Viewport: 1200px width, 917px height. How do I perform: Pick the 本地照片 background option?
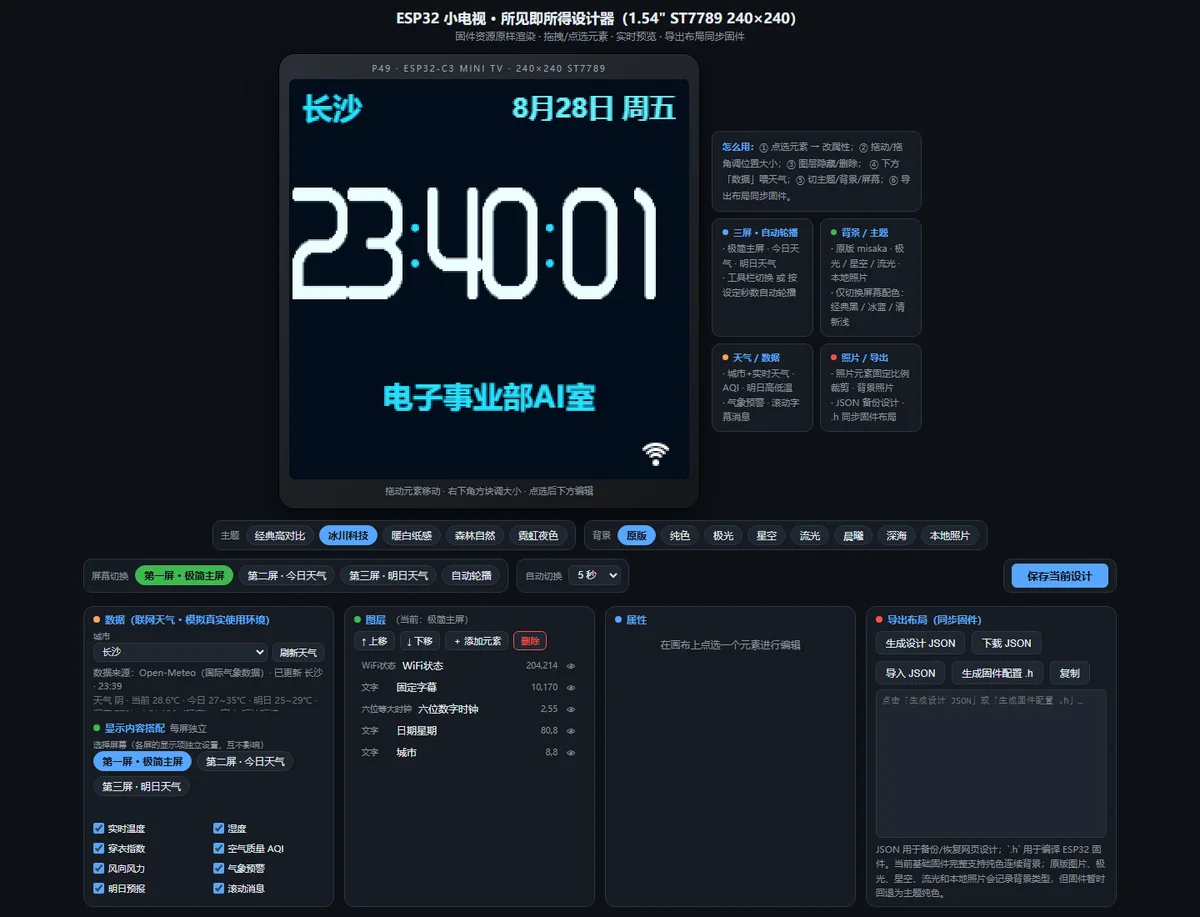(949, 536)
